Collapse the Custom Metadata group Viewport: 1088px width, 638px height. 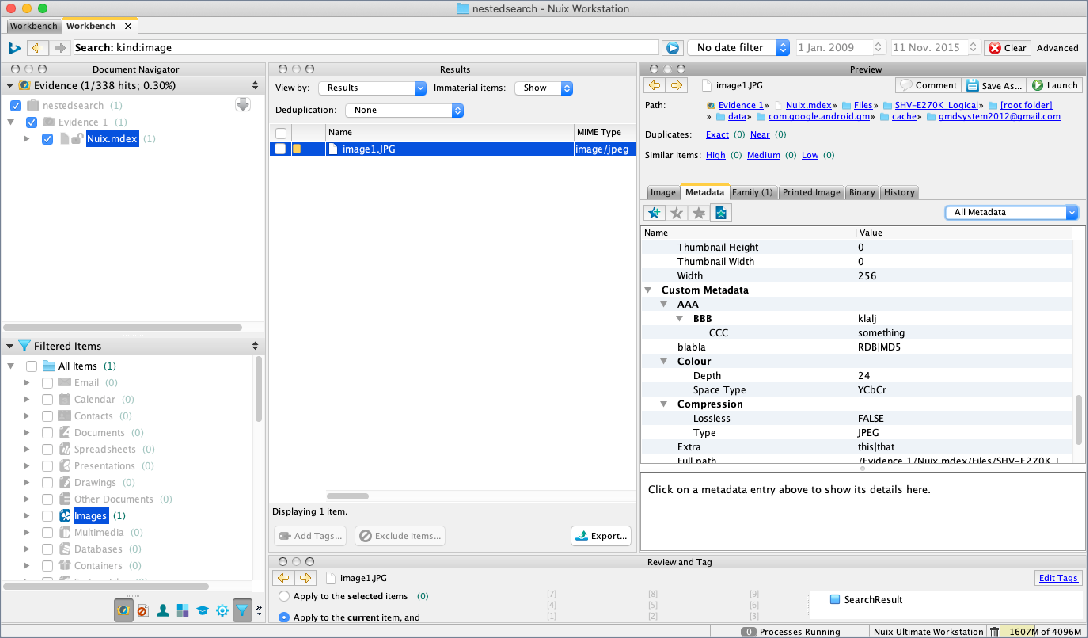[x=648, y=290]
